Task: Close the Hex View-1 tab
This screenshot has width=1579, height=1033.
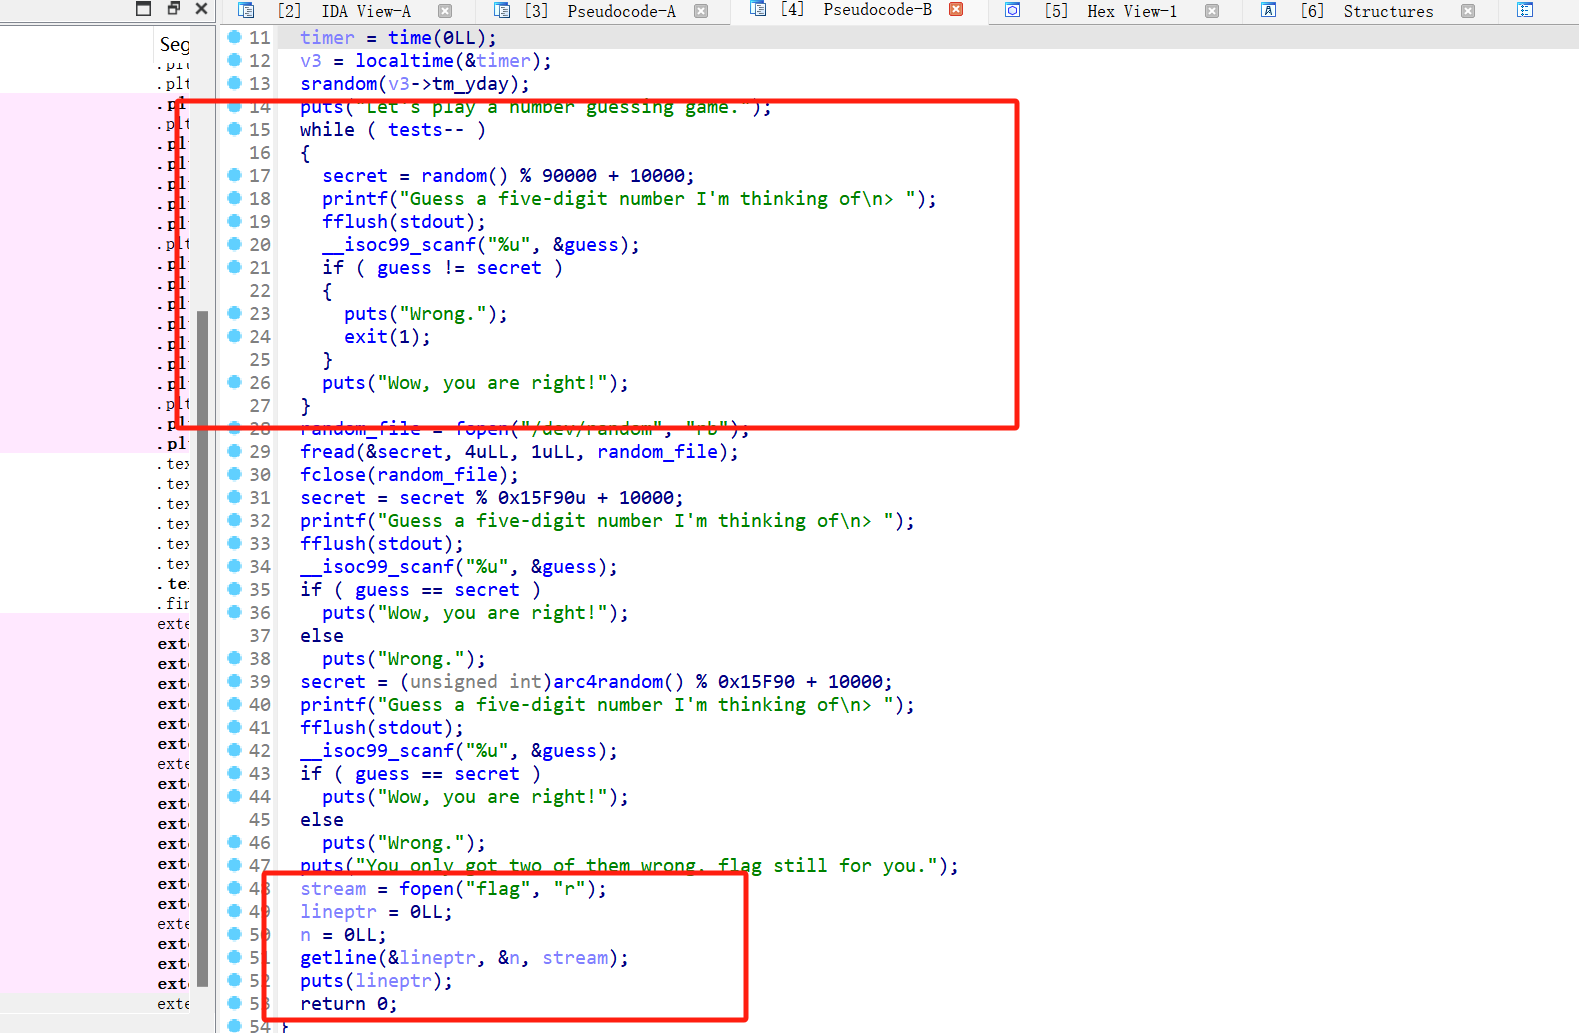Action: 1212,11
